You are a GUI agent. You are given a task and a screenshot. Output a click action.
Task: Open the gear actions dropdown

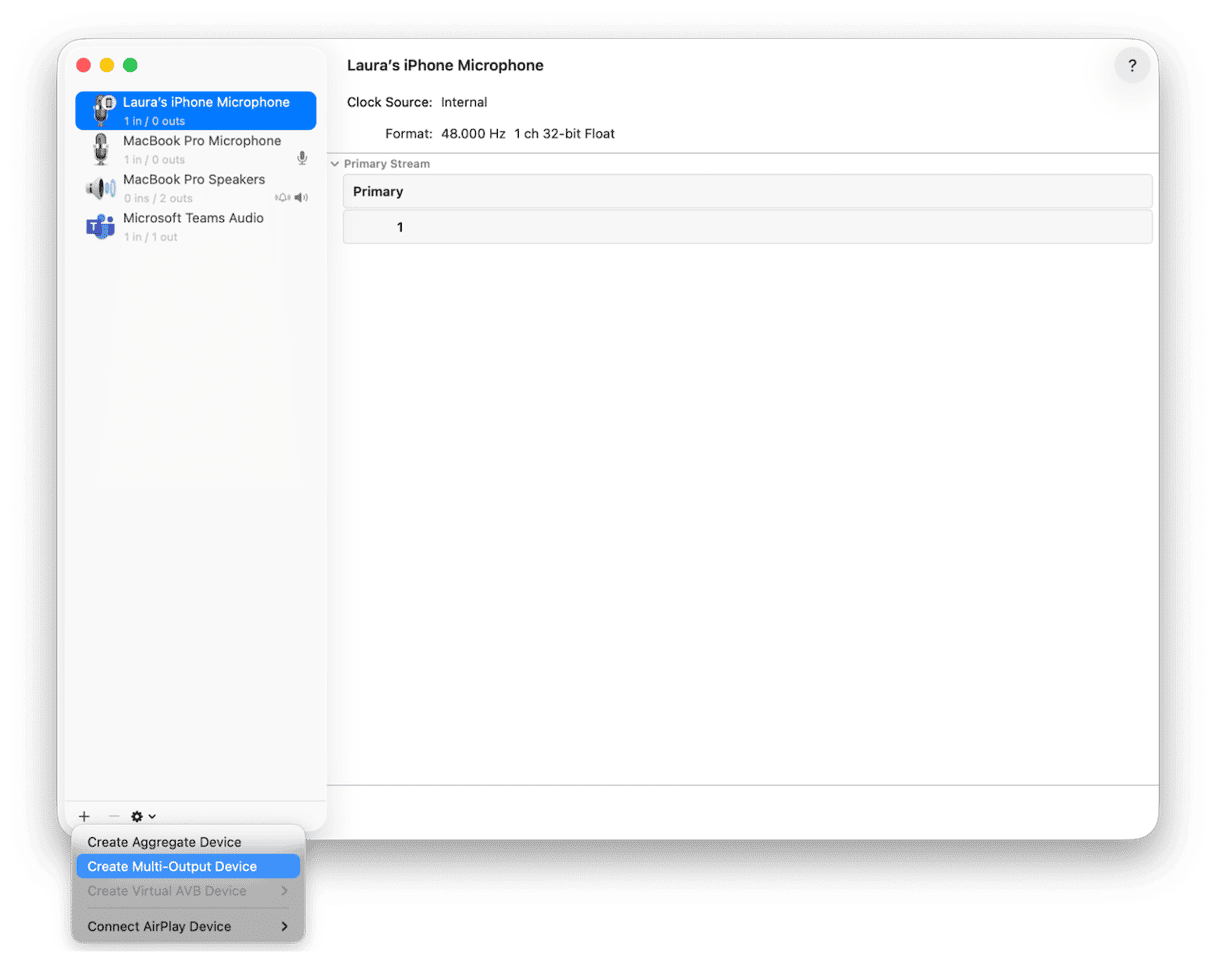point(143,816)
